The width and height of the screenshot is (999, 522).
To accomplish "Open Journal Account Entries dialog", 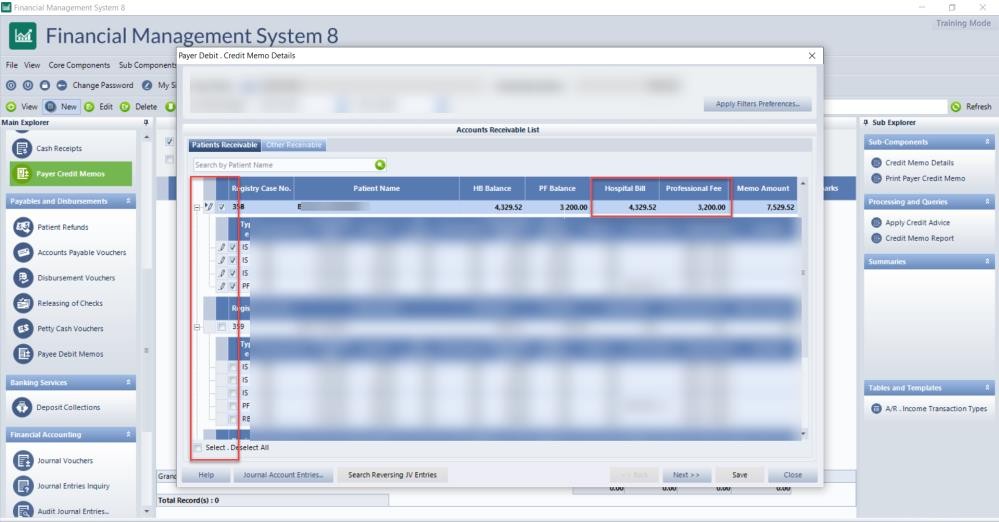I will click(283, 475).
